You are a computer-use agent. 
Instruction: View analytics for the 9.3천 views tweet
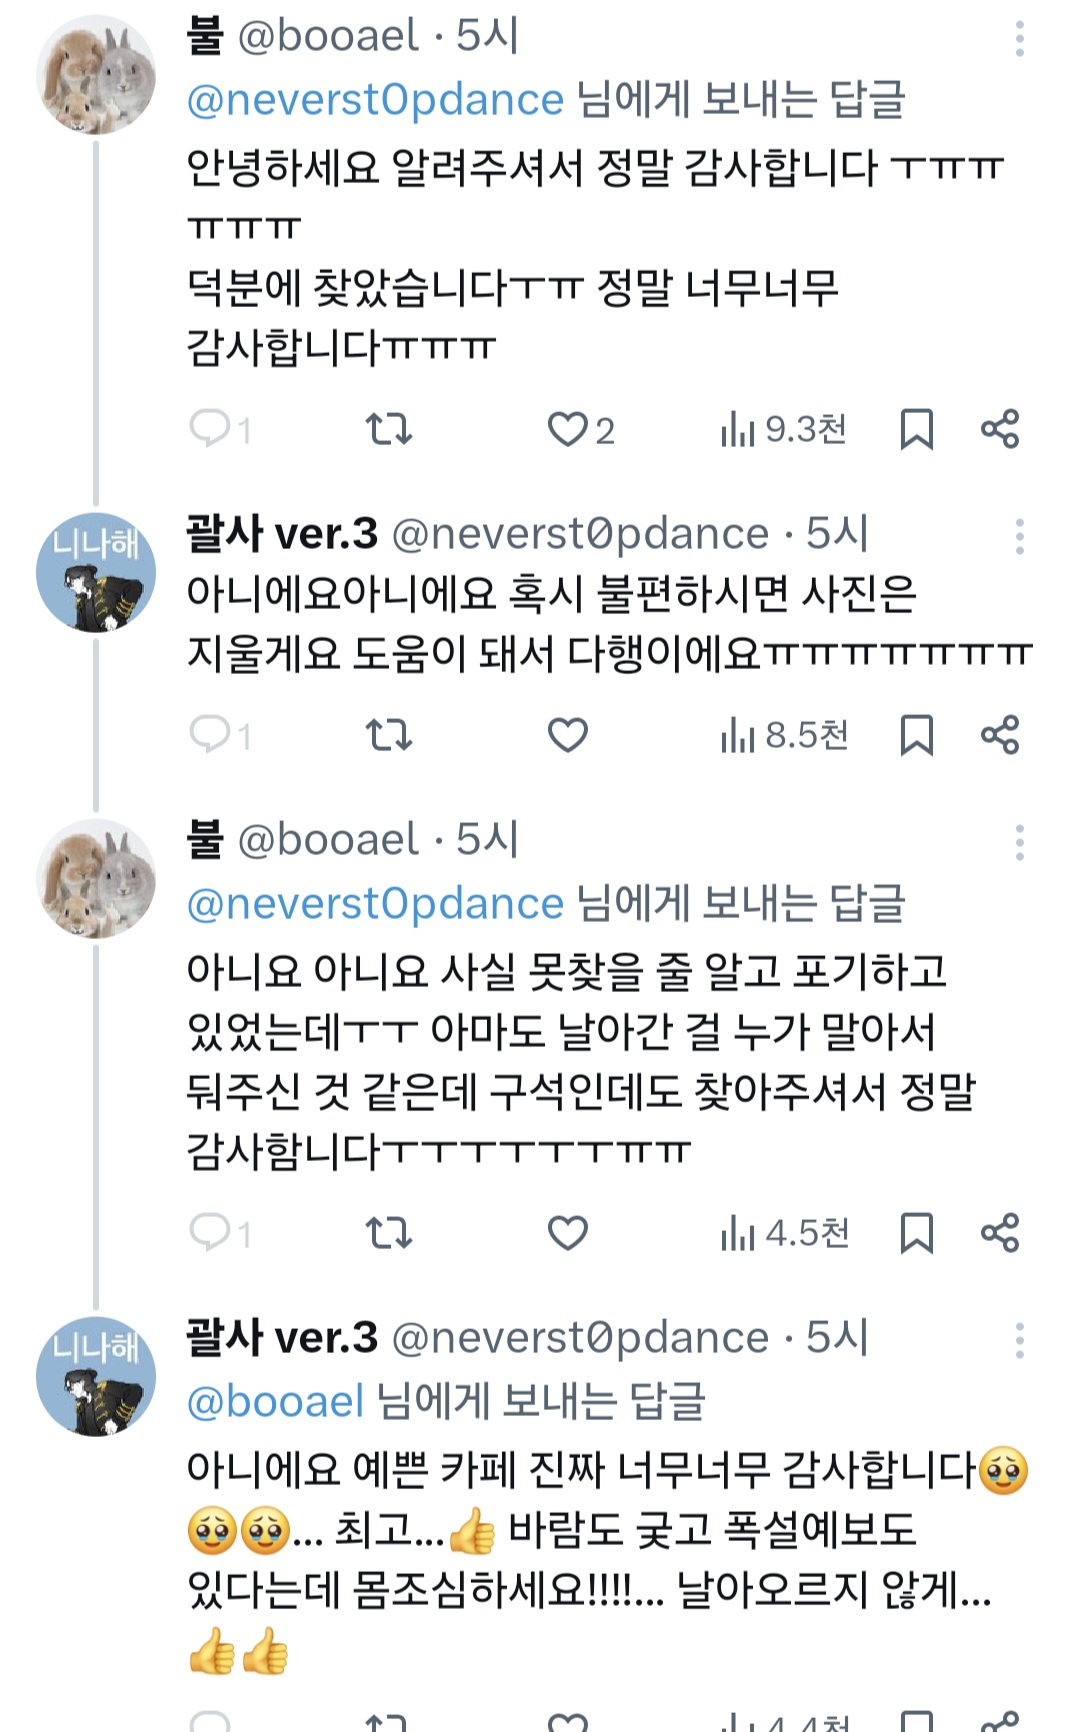(783, 430)
